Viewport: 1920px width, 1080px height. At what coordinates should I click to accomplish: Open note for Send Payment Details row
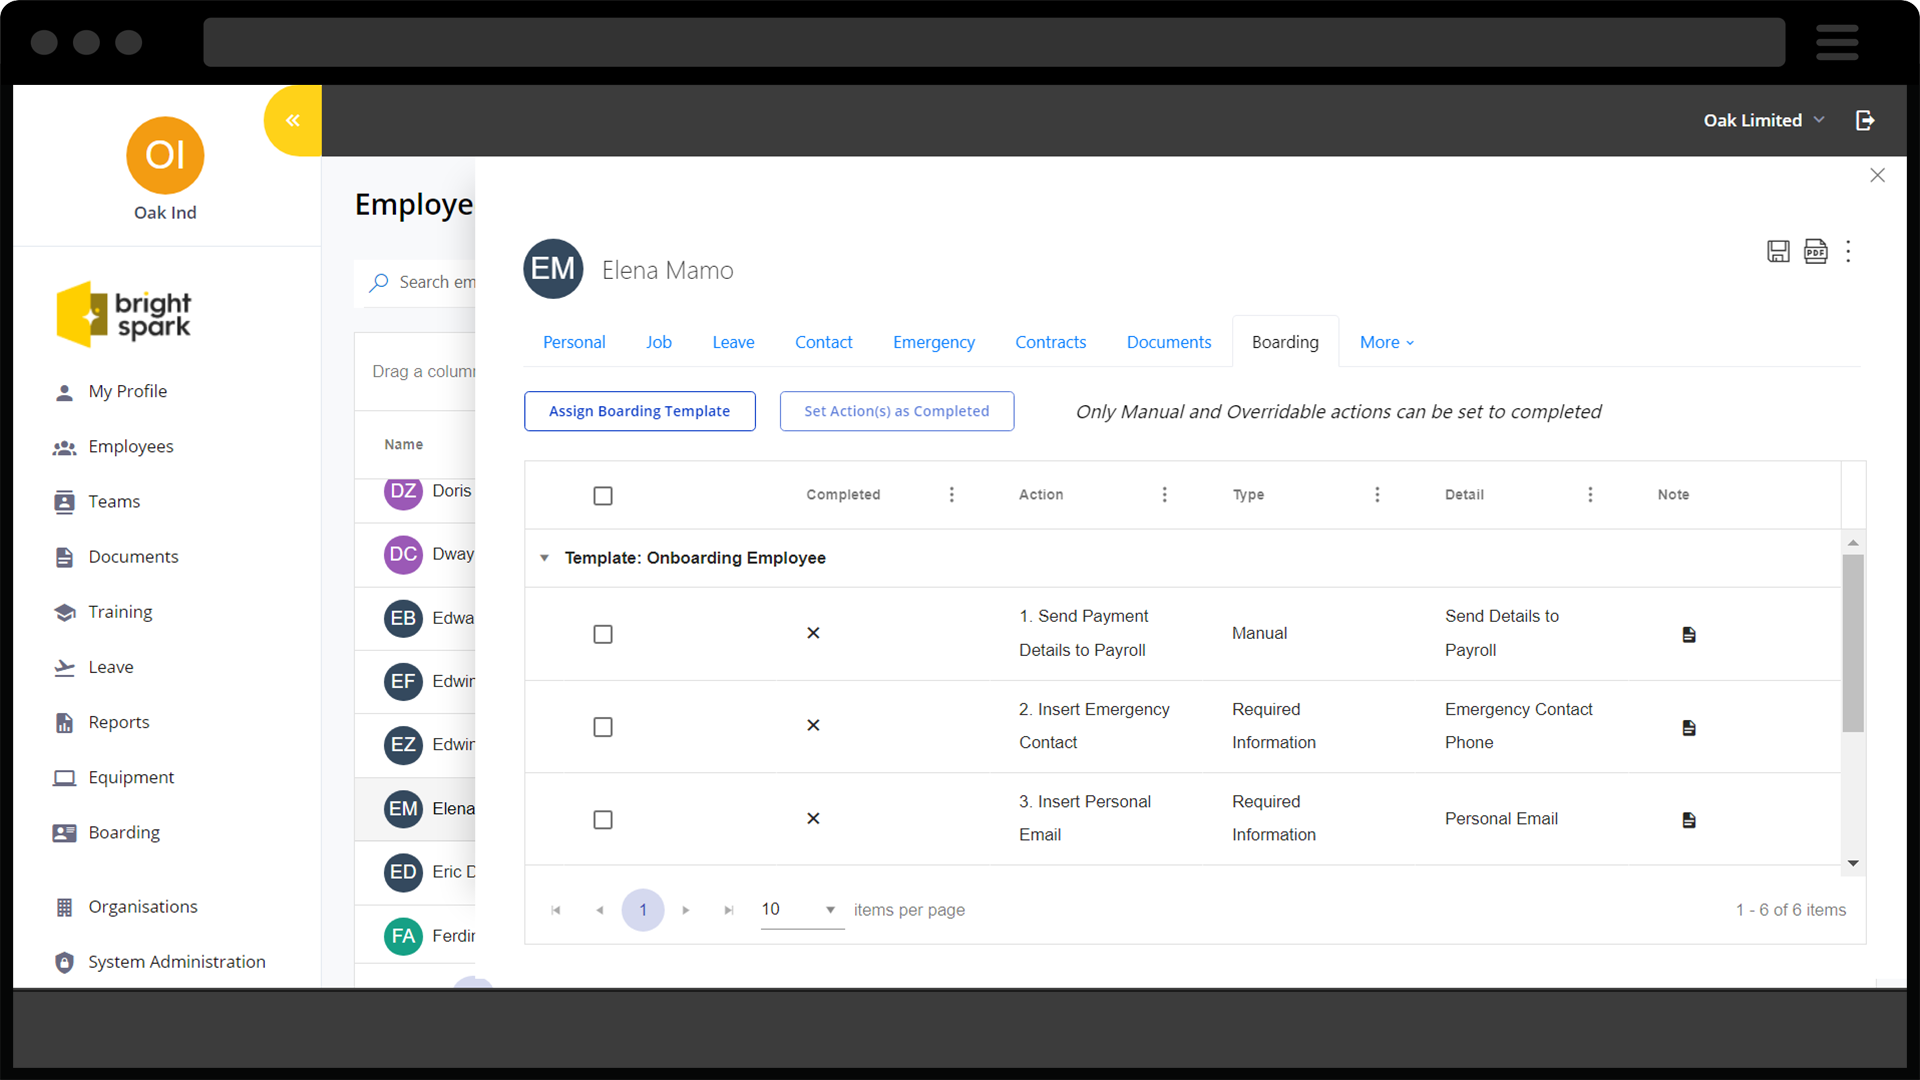(1689, 634)
